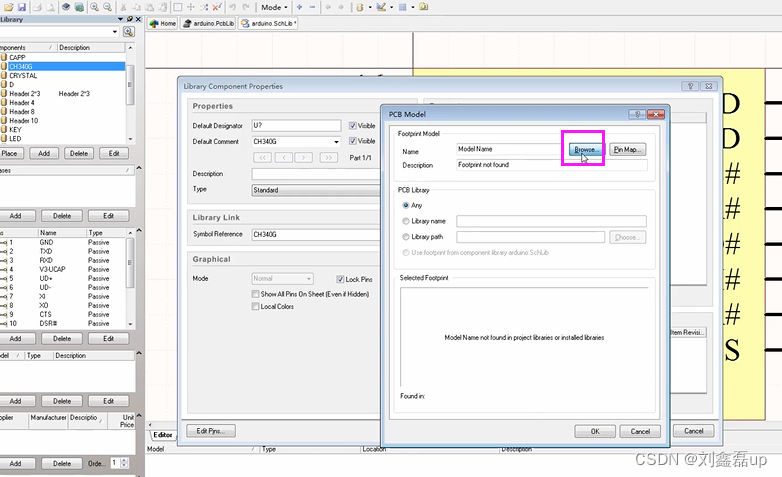Click the Clear Filter red X icon
The image size is (782, 477).
[x=216, y=7]
